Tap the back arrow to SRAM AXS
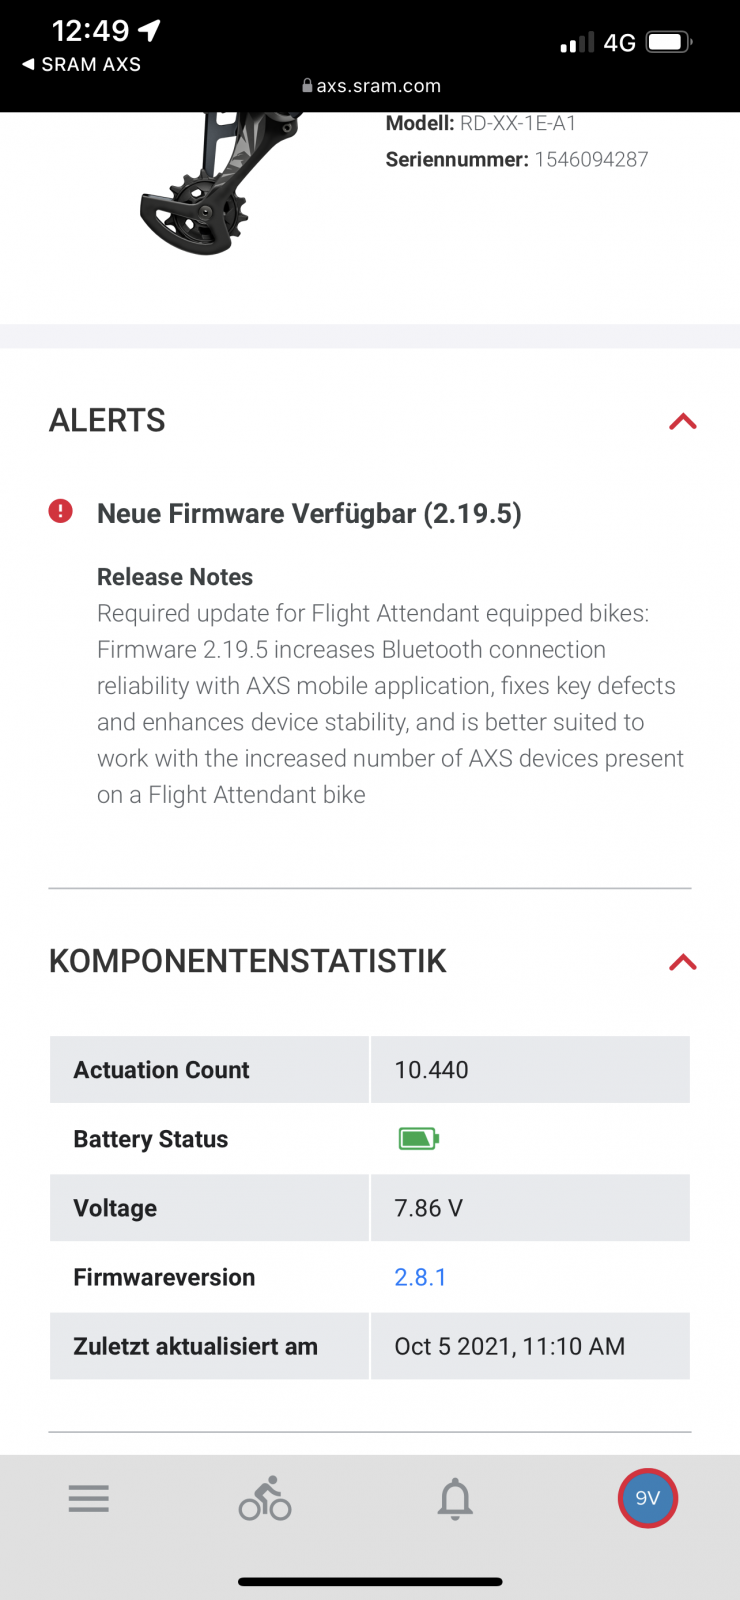Image resolution: width=740 pixels, height=1600 pixels. [29, 64]
